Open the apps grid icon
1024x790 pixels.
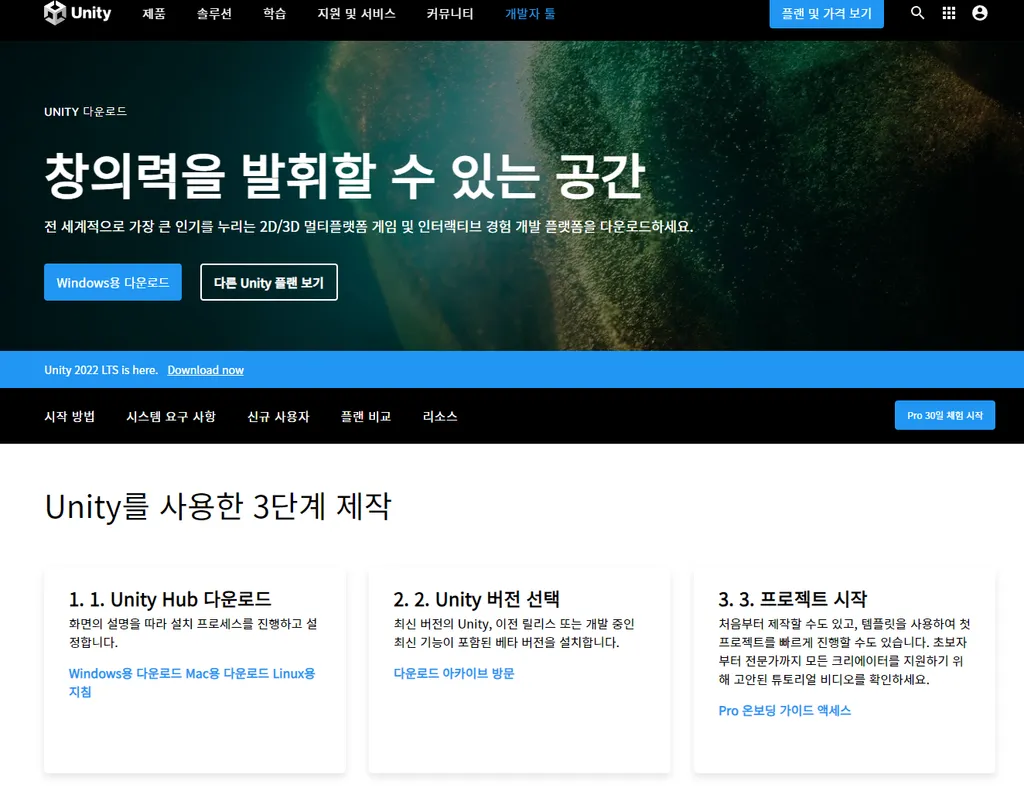pyautogui.click(x=949, y=13)
